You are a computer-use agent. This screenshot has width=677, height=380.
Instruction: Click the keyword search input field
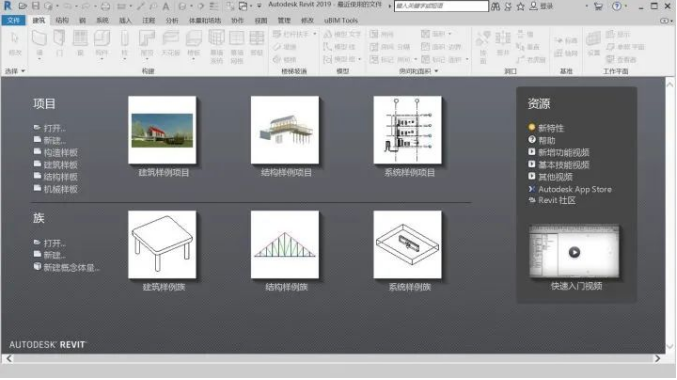point(441,6)
